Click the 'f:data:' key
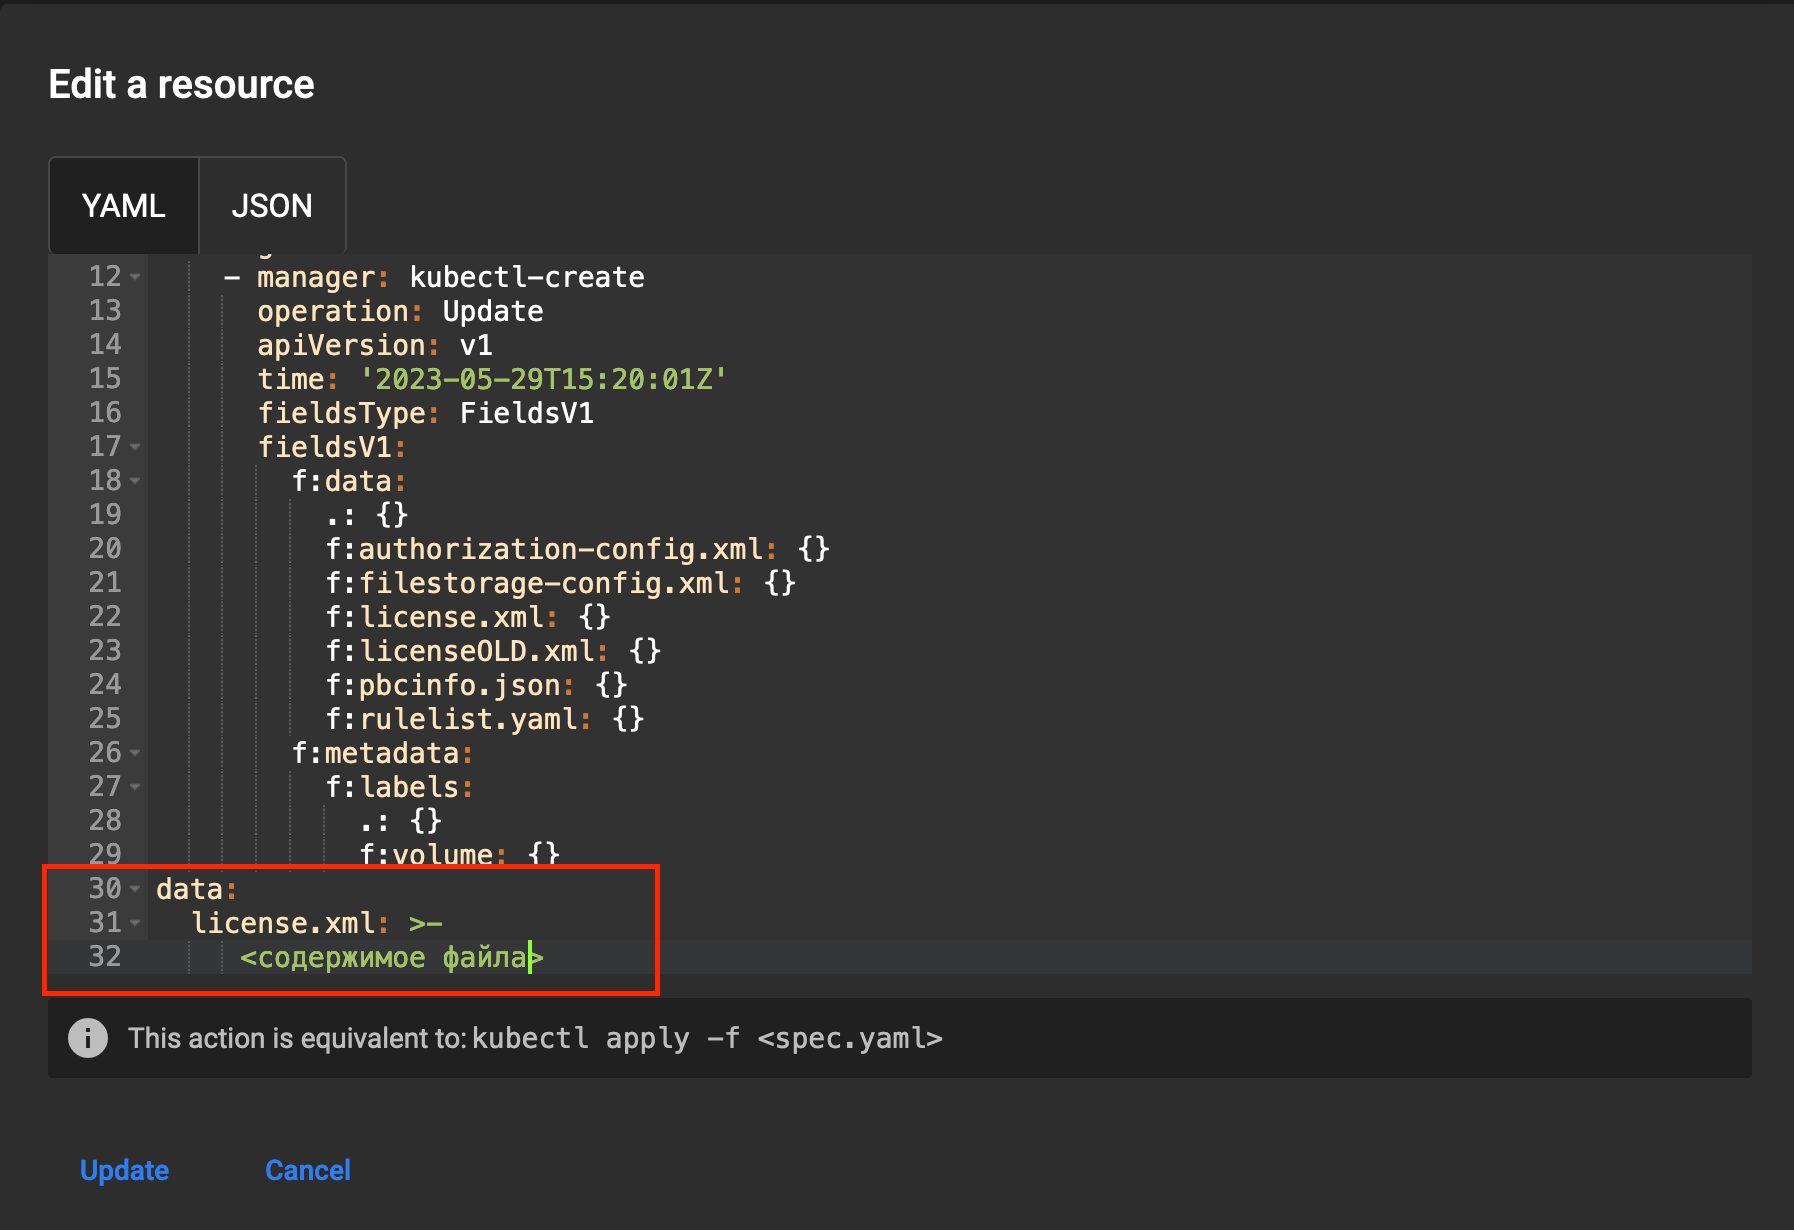The height and width of the screenshot is (1230, 1794). point(349,481)
